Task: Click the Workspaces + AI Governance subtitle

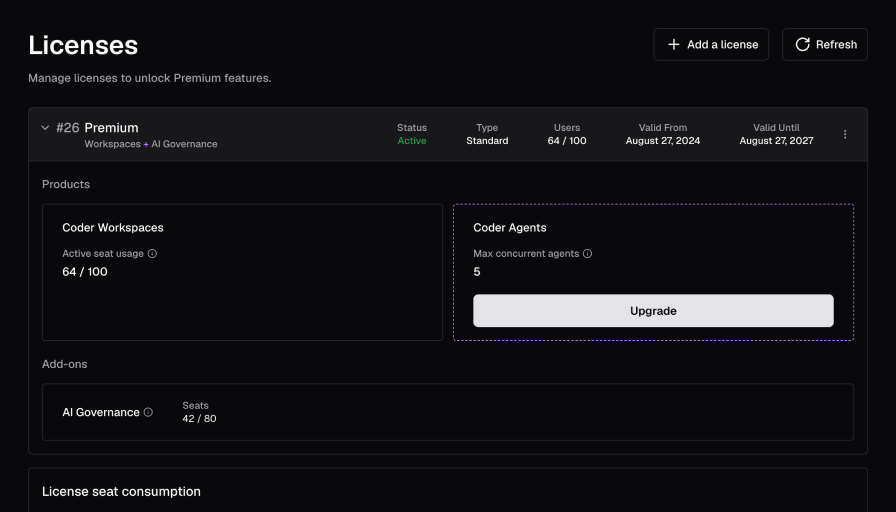Action: coord(151,144)
